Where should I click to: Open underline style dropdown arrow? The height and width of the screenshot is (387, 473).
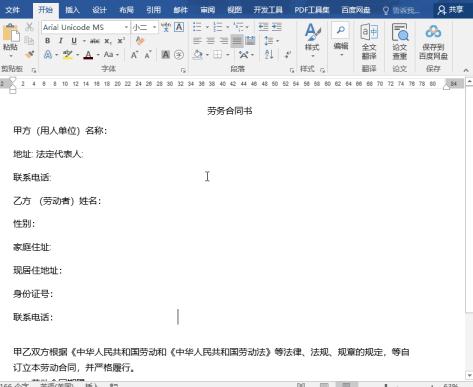(84, 41)
